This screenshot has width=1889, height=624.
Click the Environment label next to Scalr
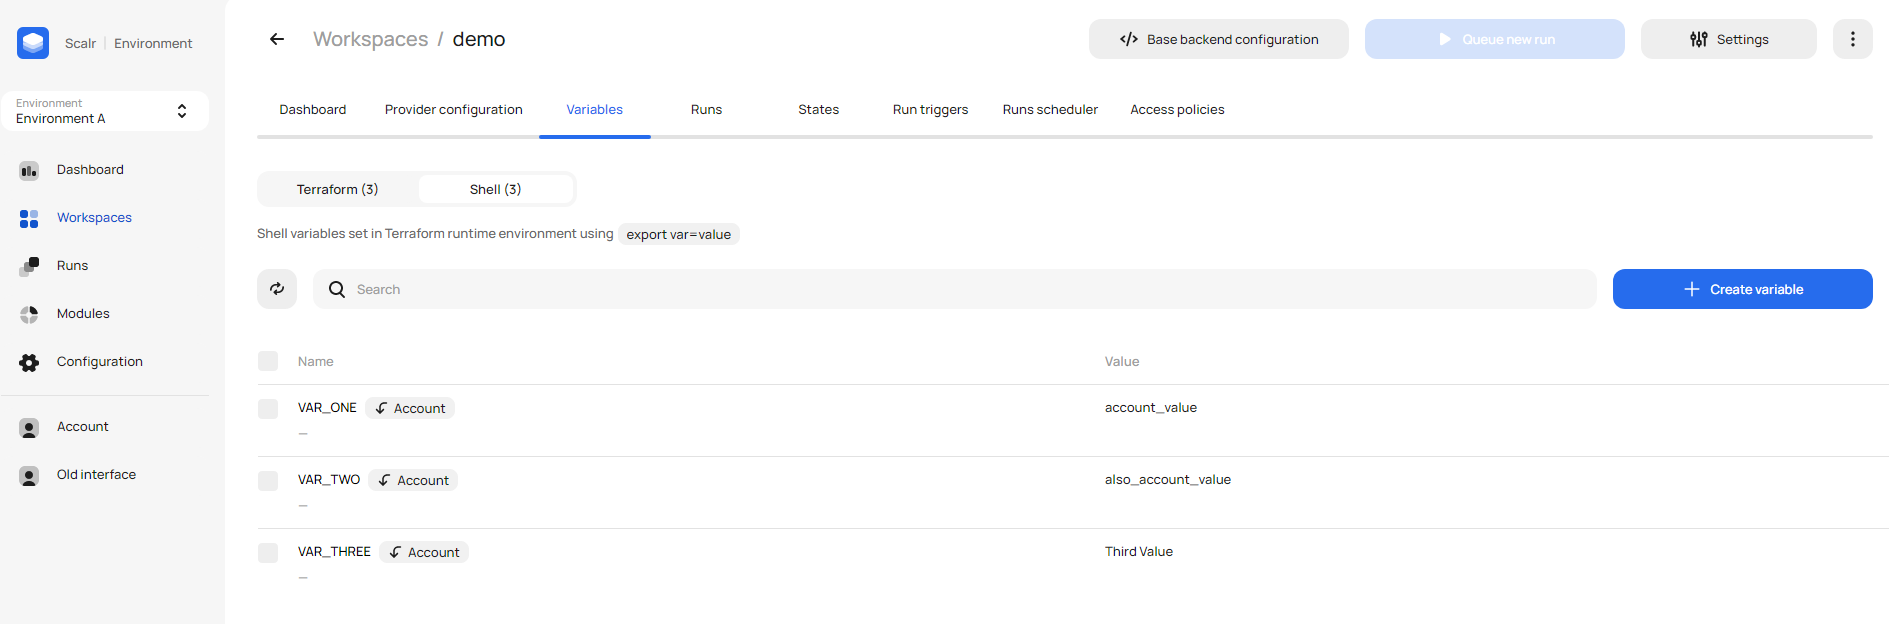153,43
